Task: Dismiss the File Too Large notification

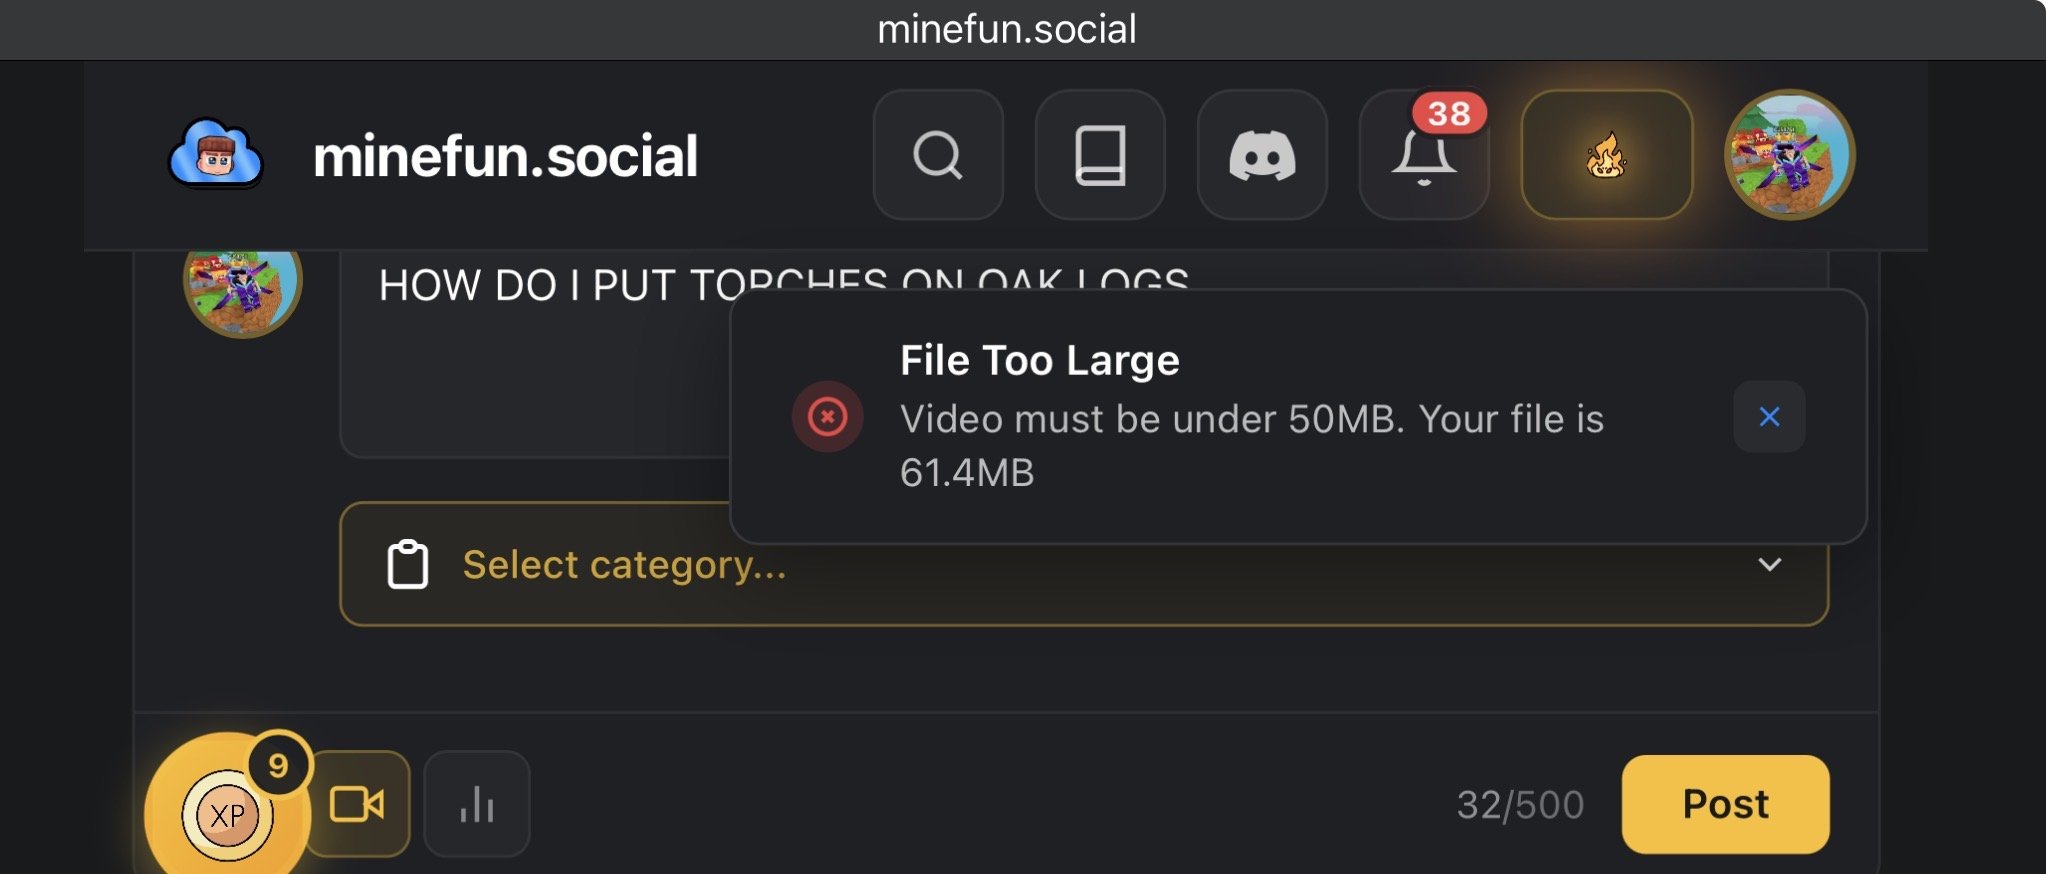Action: pos(1769,417)
